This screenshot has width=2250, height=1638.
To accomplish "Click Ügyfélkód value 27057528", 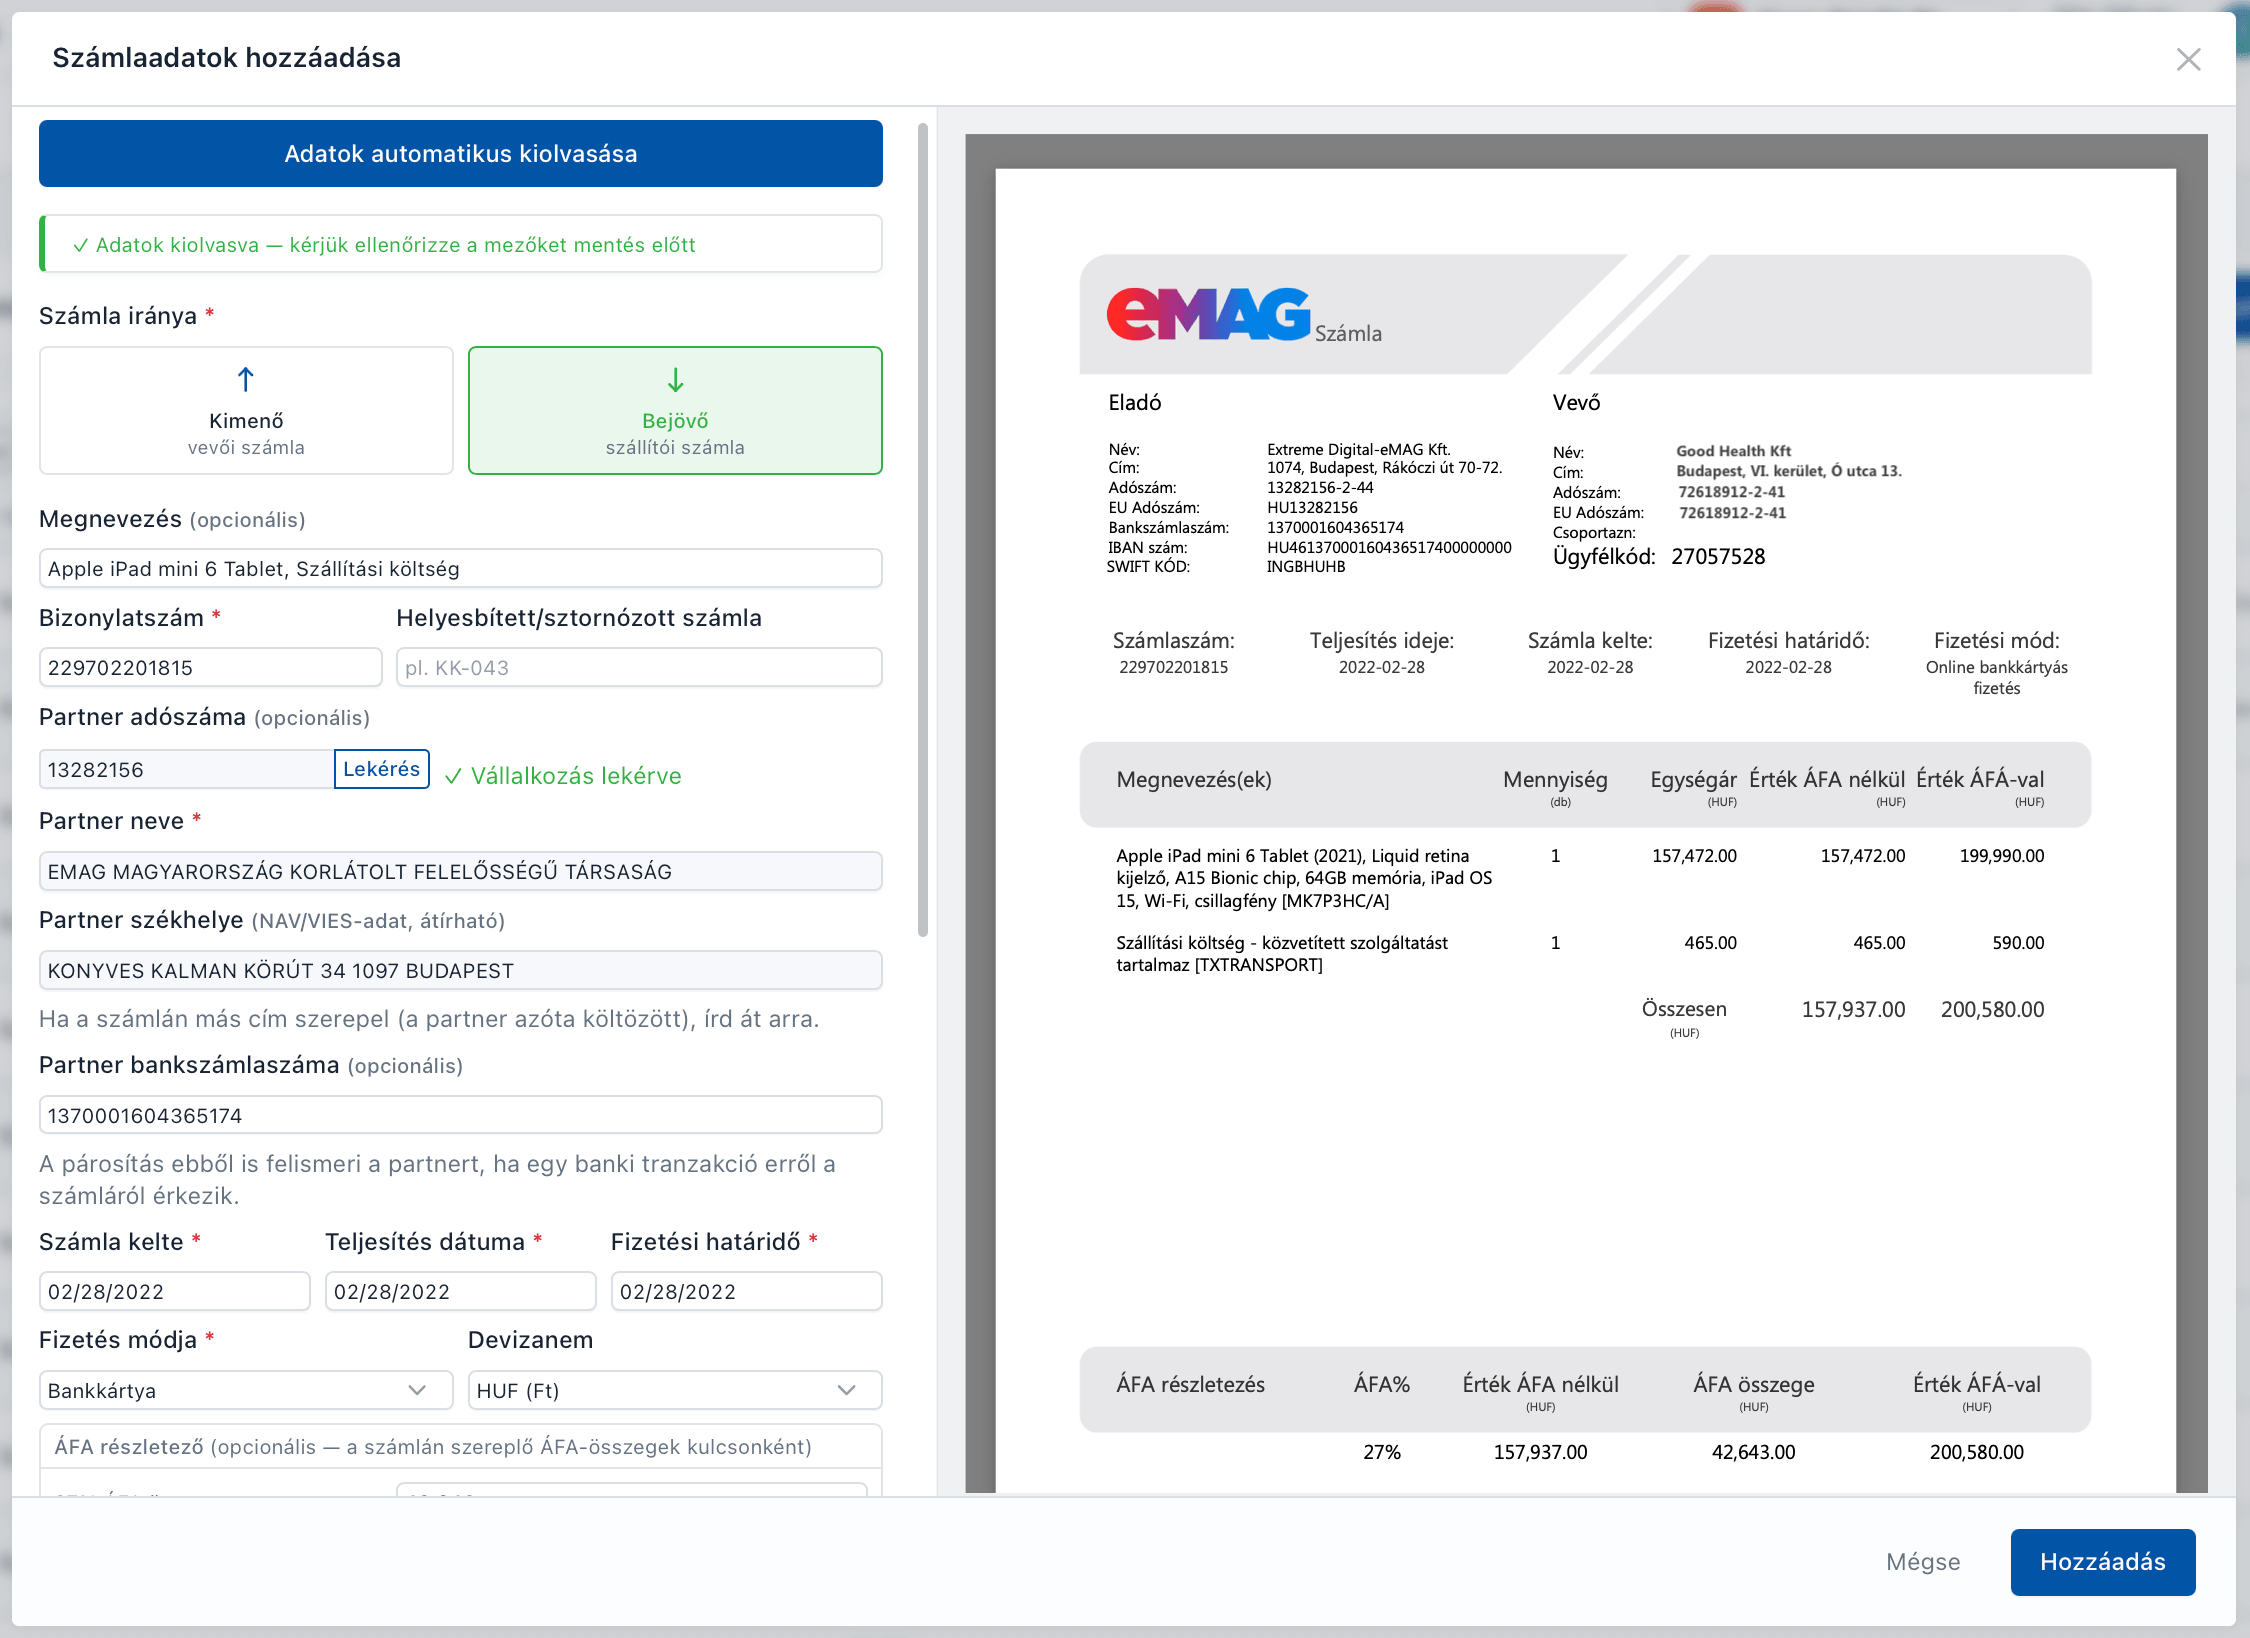I will pyautogui.click(x=1718, y=557).
